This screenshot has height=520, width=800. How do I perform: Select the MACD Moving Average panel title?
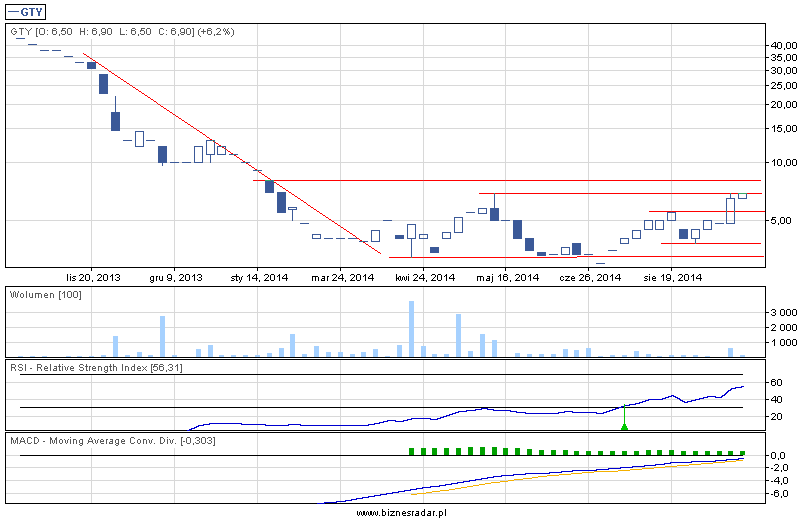pos(111,440)
